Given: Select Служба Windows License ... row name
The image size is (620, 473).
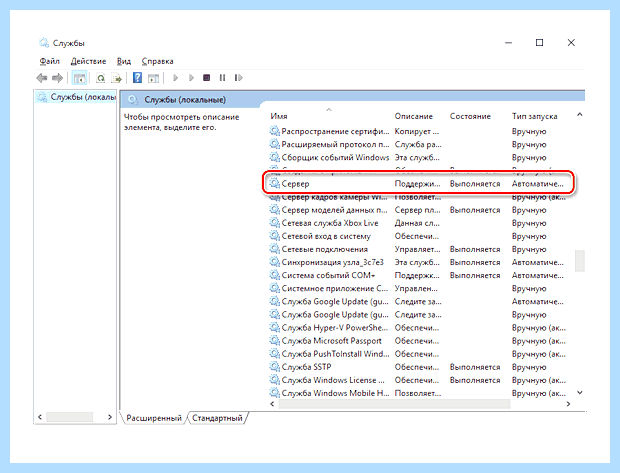Looking at the screenshot, I should click(333, 380).
